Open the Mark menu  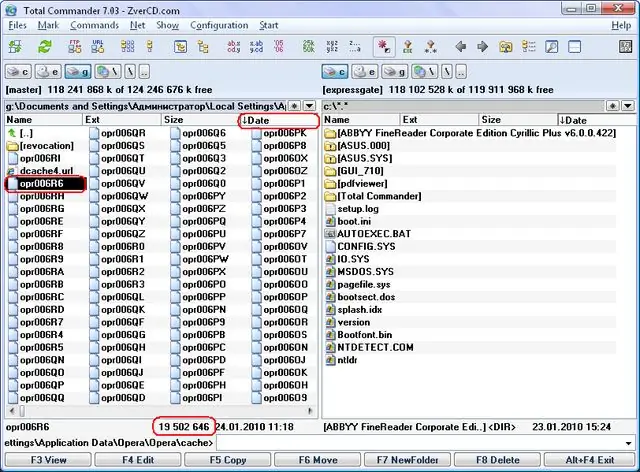click(49, 25)
